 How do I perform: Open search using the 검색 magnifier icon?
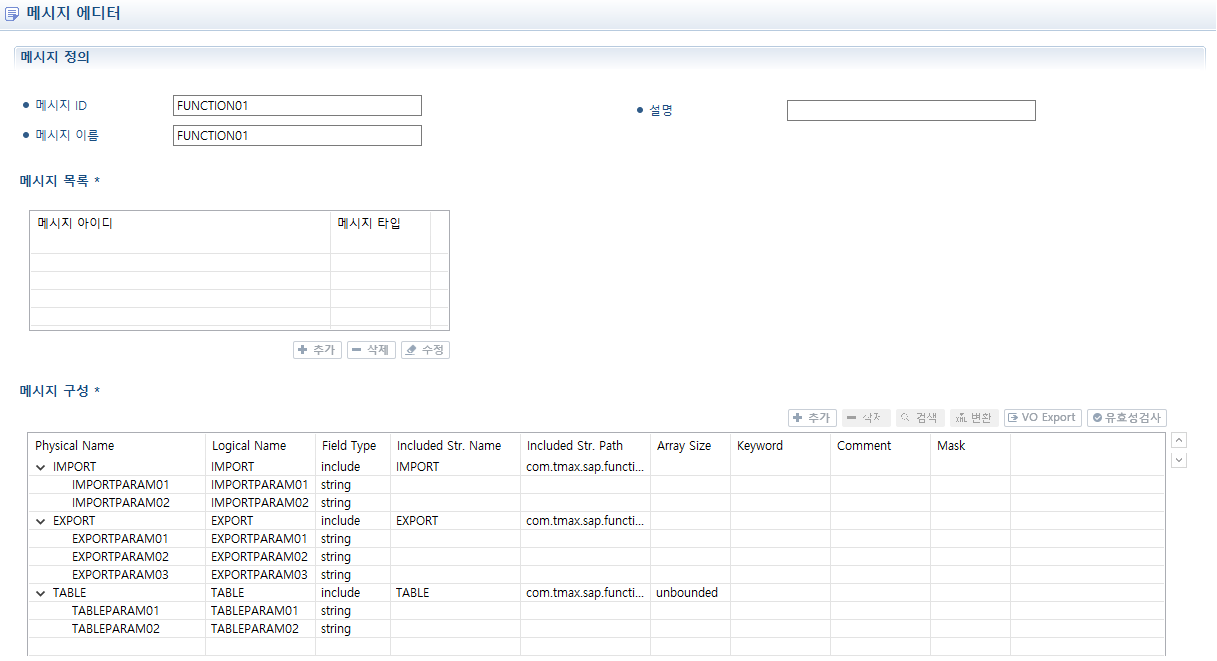click(903, 418)
